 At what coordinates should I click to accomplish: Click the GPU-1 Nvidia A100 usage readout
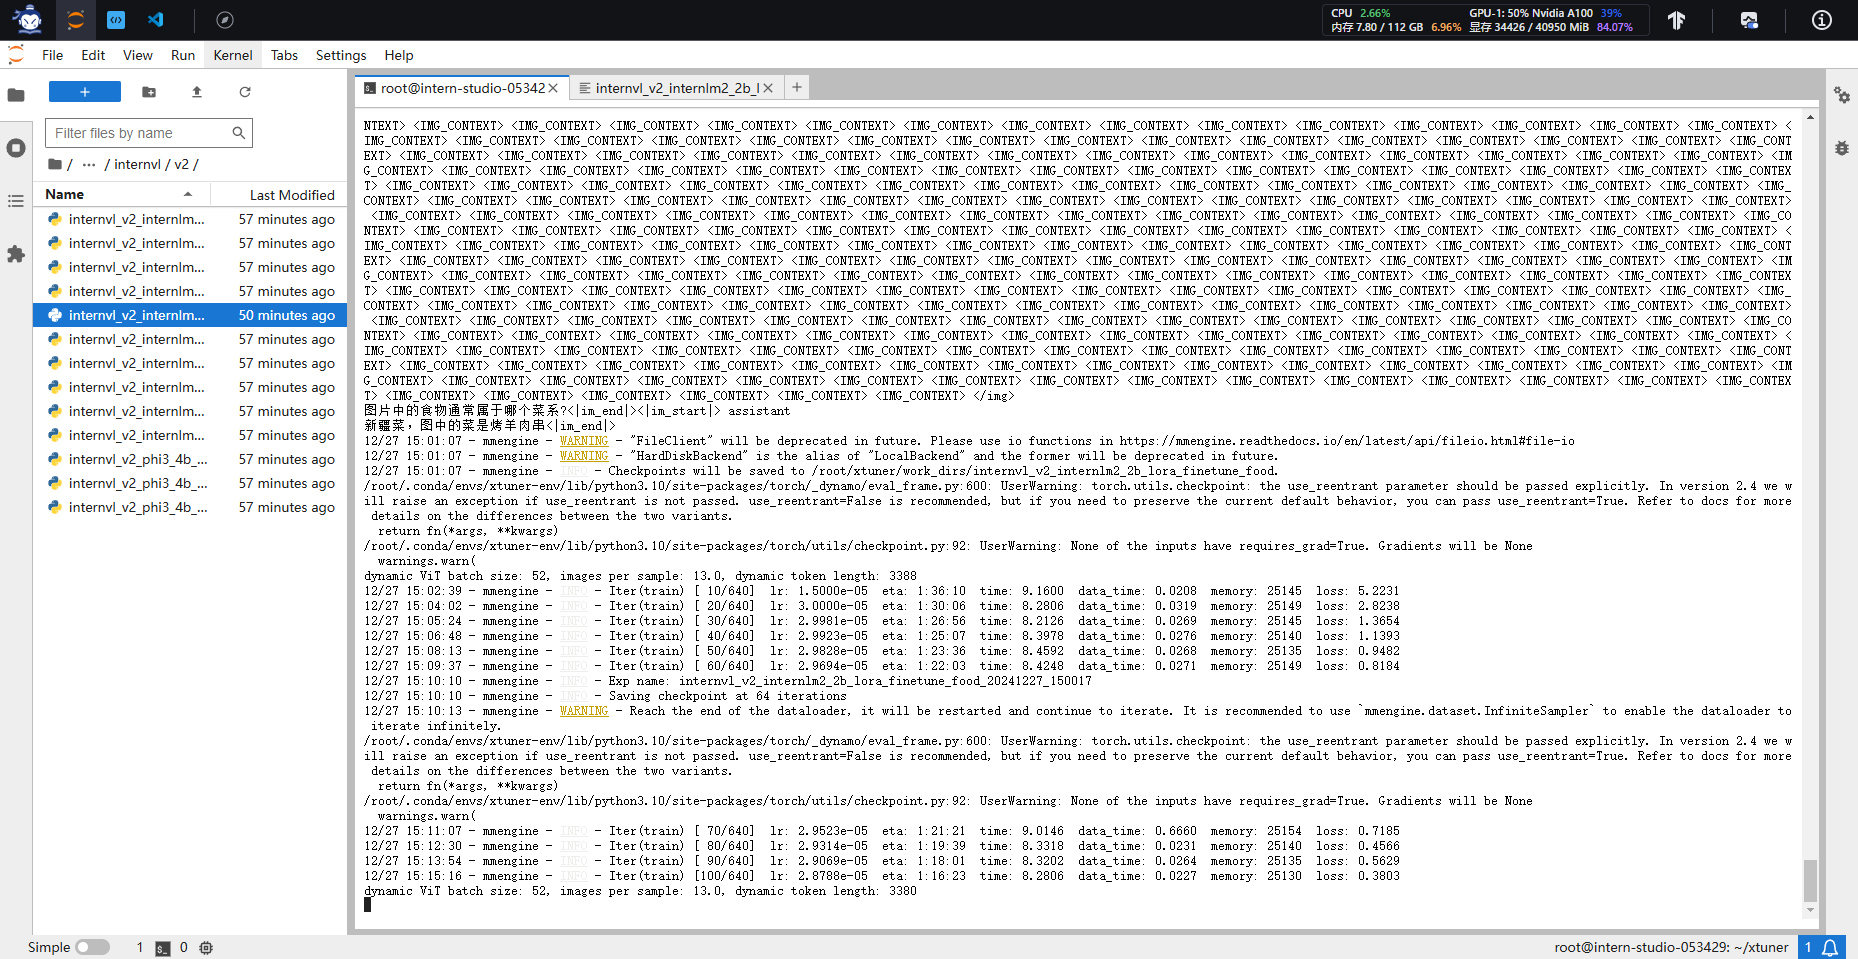point(1545,13)
